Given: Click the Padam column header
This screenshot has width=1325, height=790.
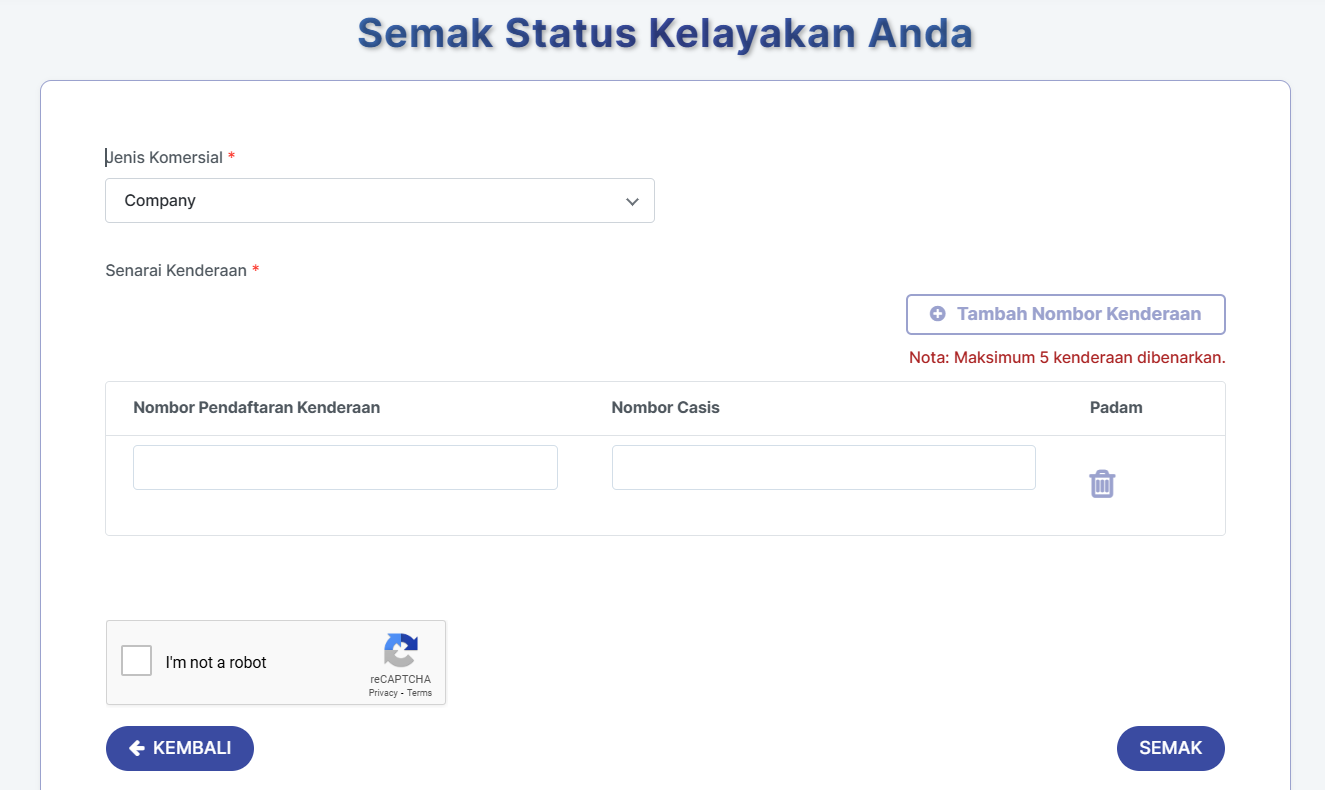Looking at the screenshot, I should pos(1116,408).
